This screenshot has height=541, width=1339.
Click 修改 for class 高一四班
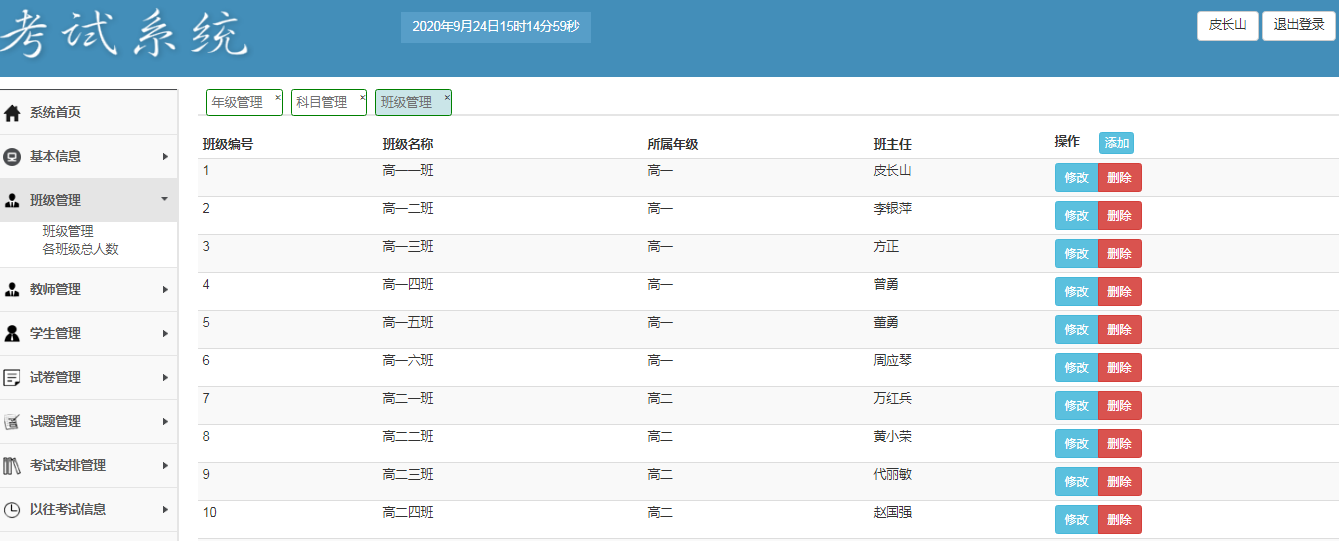(x=1076, y=292)
